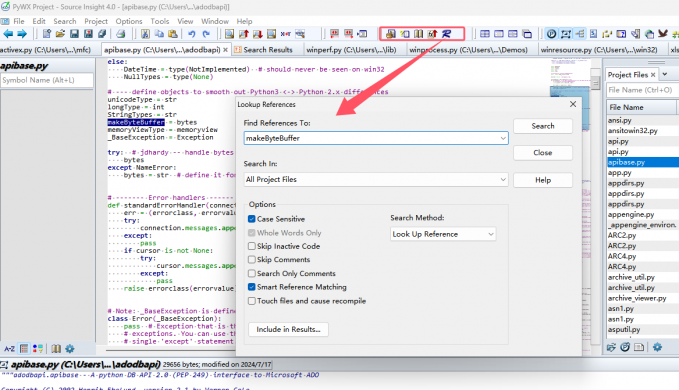Open the Options menu
The height and width of the screenshot is (390, 679).
click(x=129, y=21)
